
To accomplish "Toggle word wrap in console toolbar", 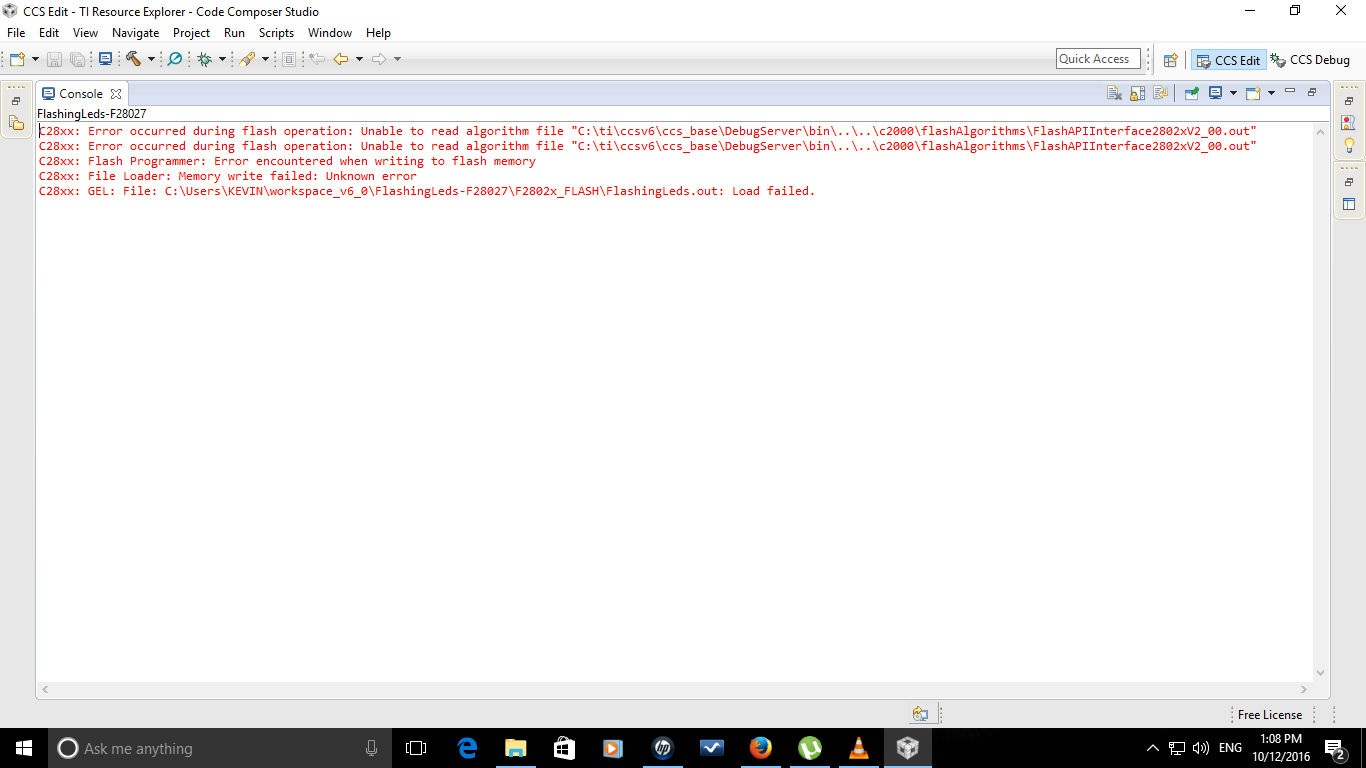I will coord(1160,93).
